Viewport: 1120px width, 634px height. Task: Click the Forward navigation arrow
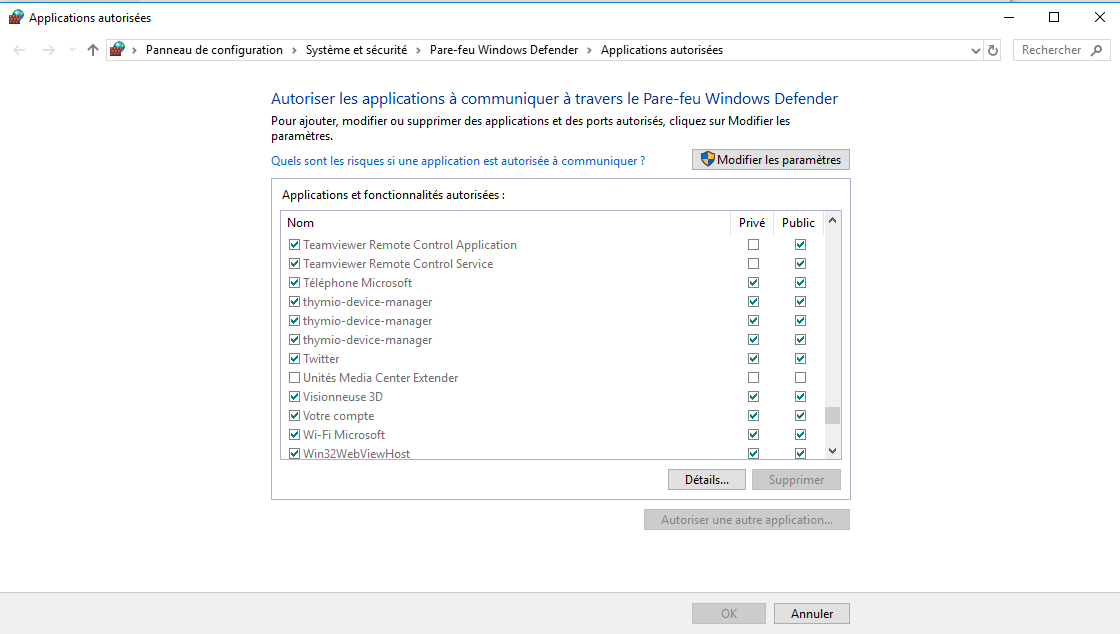point(48,50)
